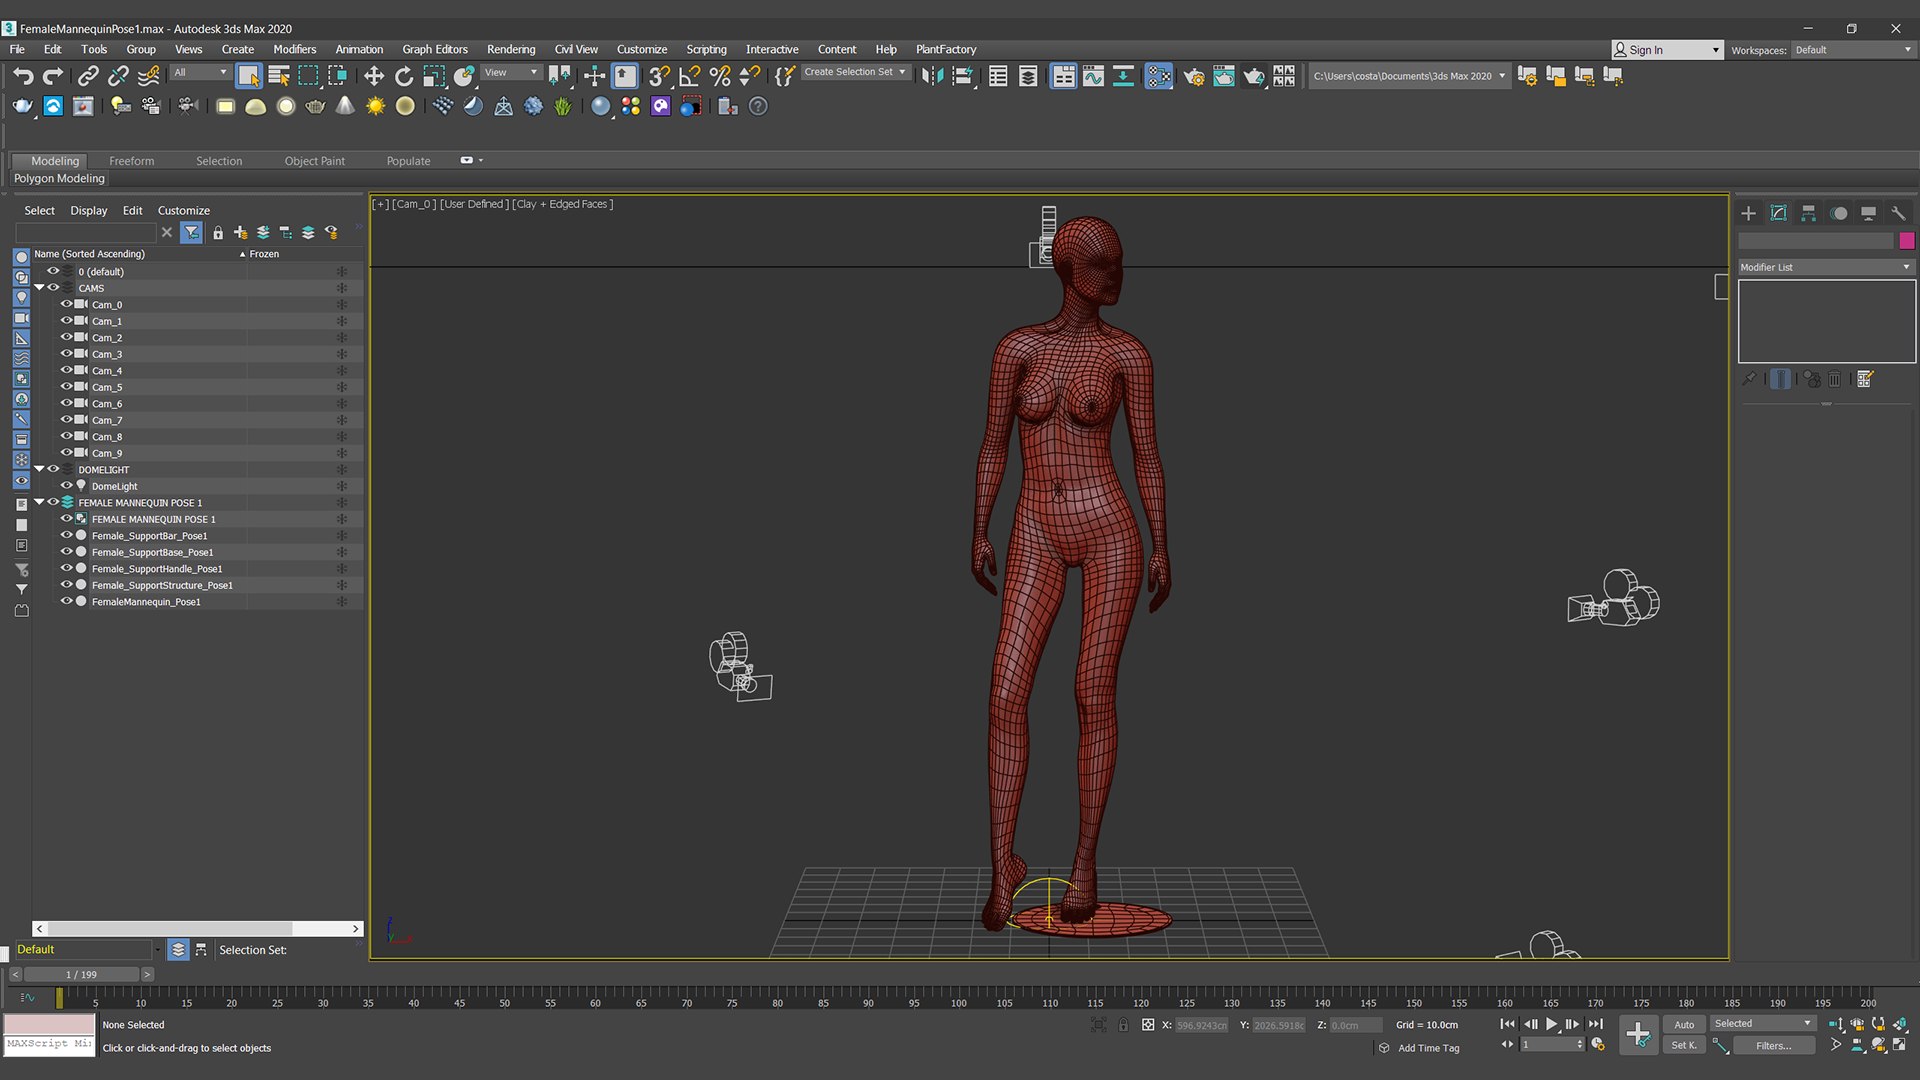The height and width of the screenshot is (1080, 1920).
Task: Open the Schematic View
Action: point(1123,76)
